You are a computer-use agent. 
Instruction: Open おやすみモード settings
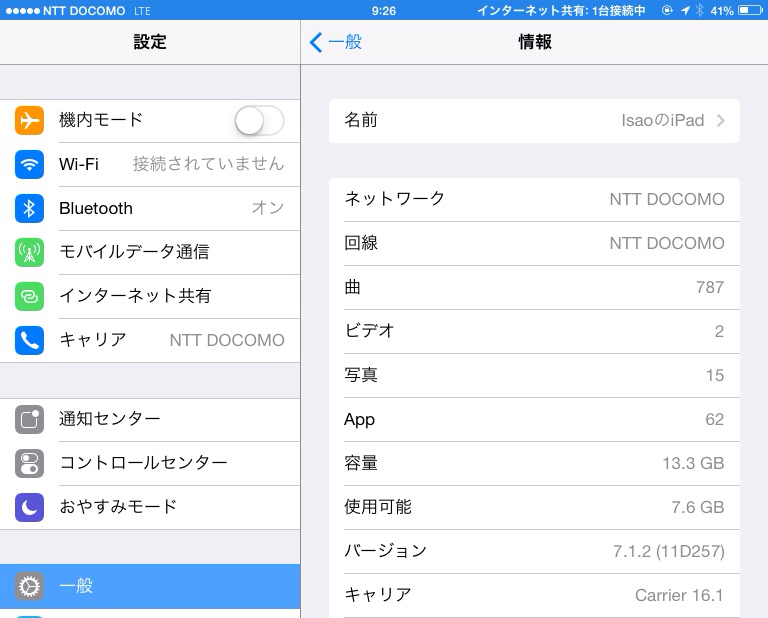click(x=150, y=507)
